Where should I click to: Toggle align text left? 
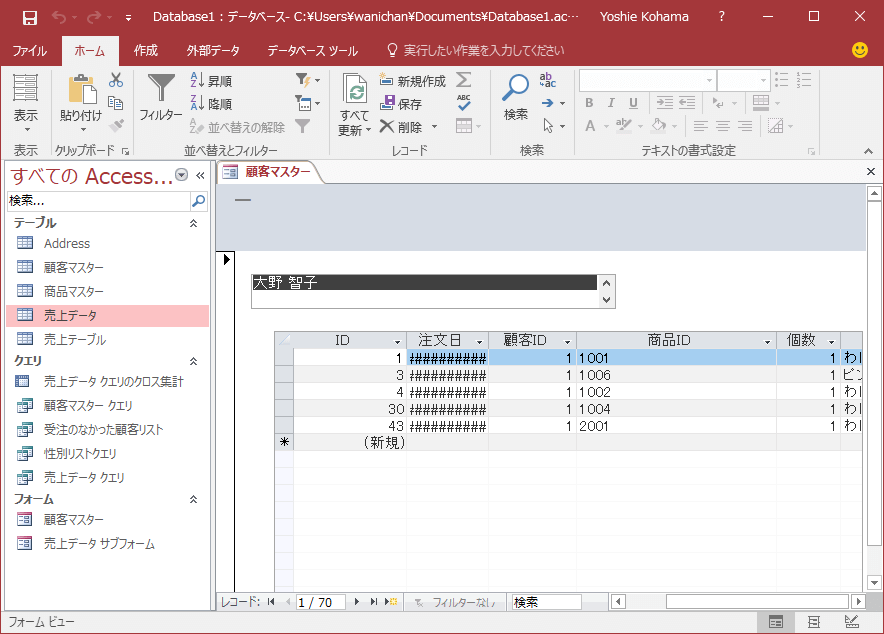click(x=701, y=126)
